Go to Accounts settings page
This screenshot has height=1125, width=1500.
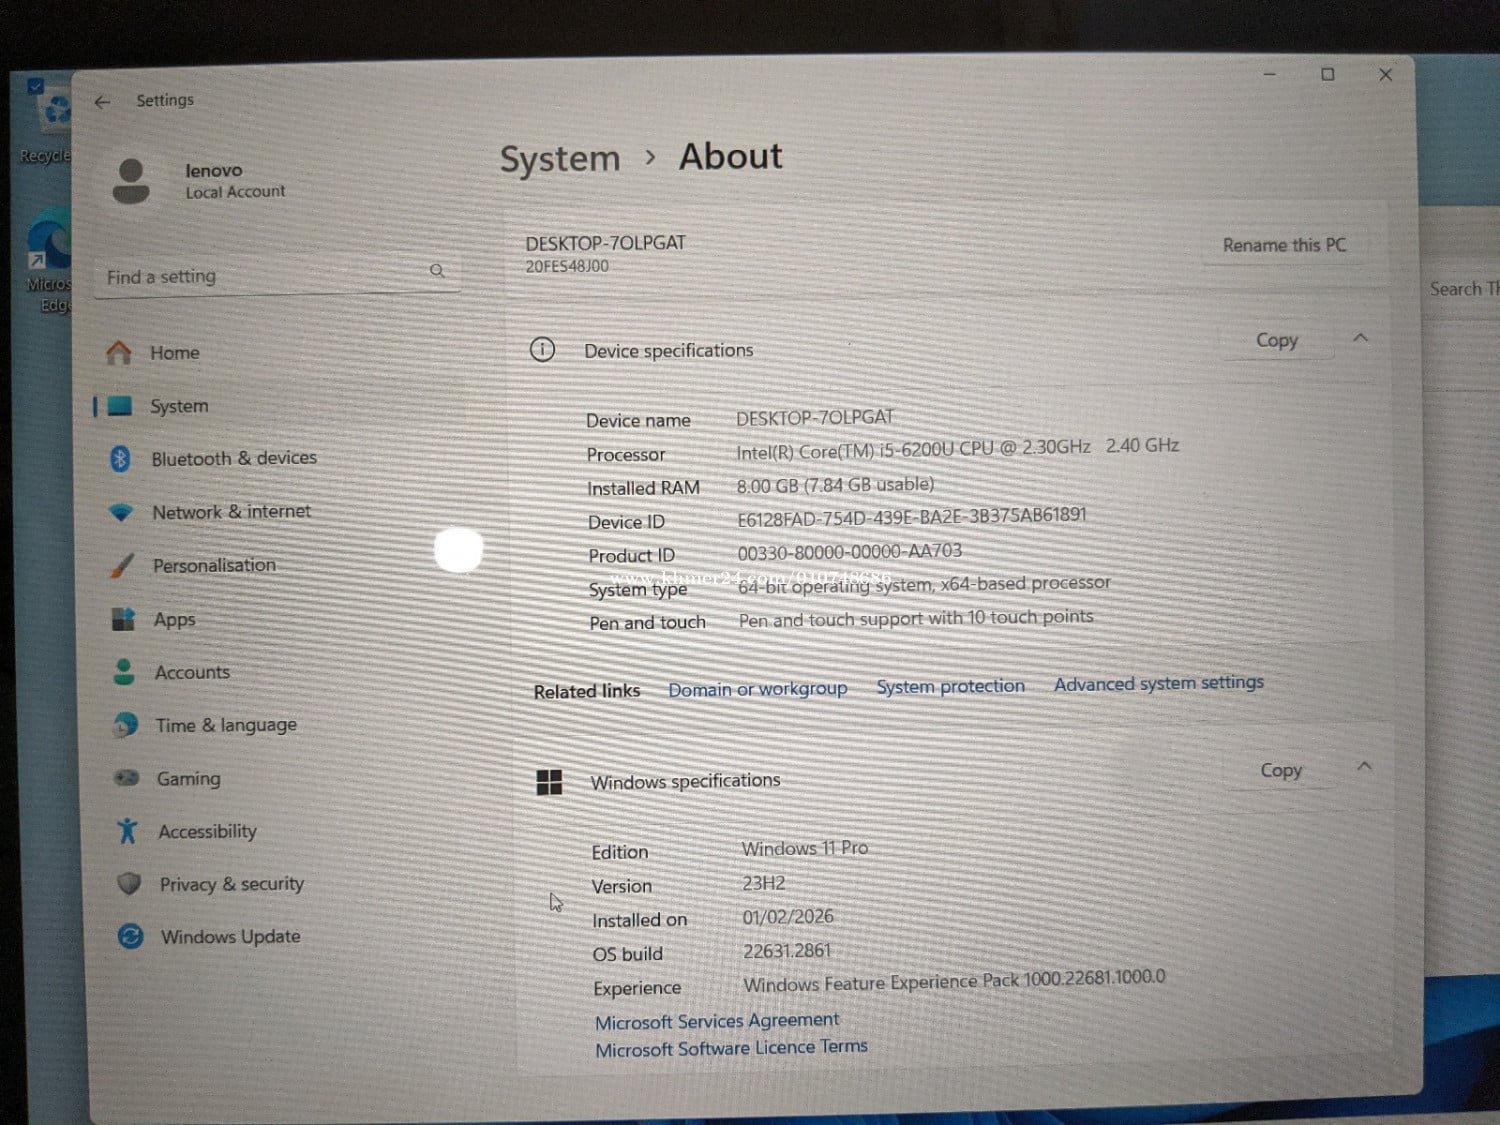(192, 673)
